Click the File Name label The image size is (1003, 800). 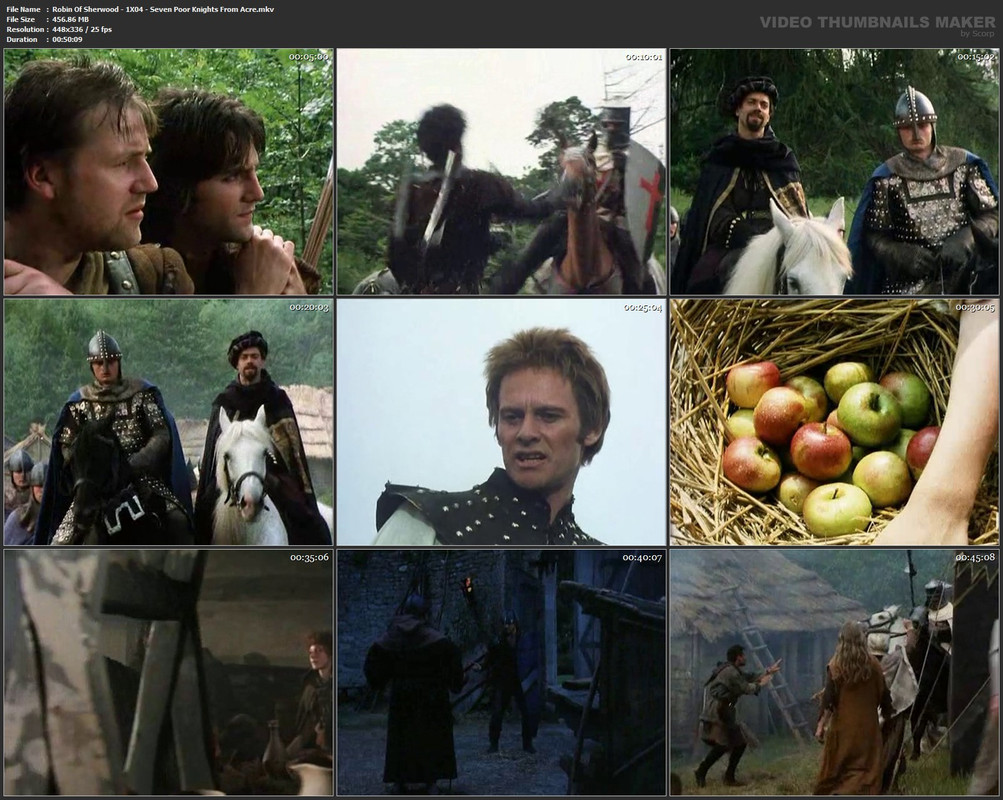pos(23,10)
